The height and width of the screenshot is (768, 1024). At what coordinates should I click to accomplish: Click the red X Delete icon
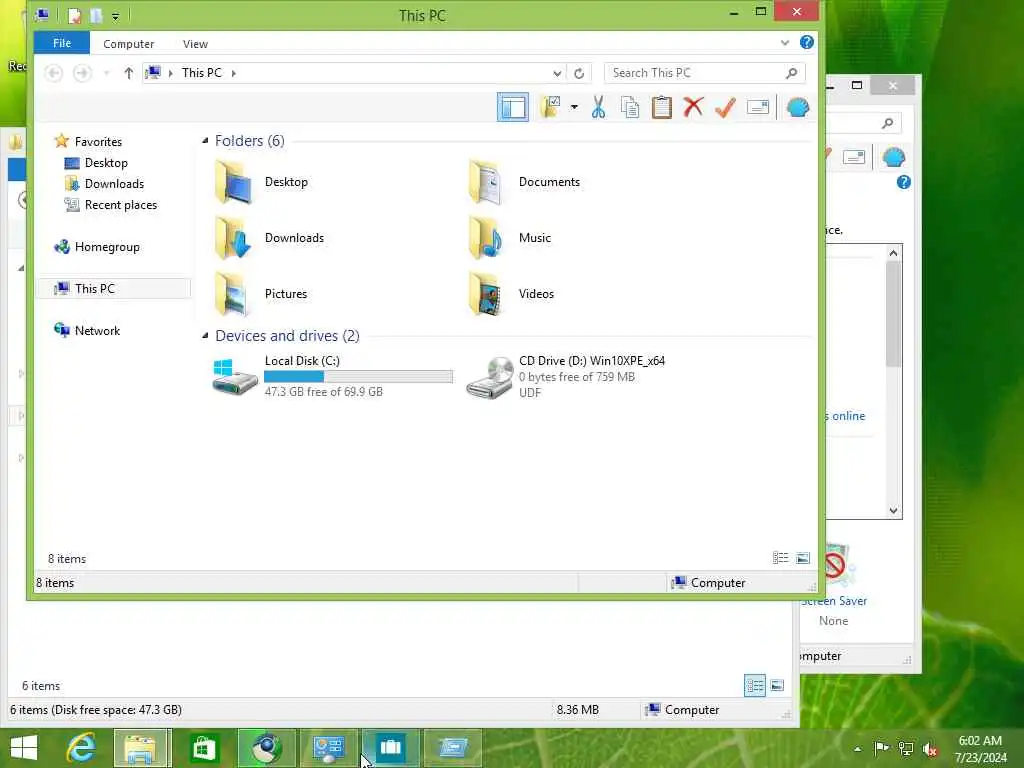pyautogui.click(x=694, y=107)
